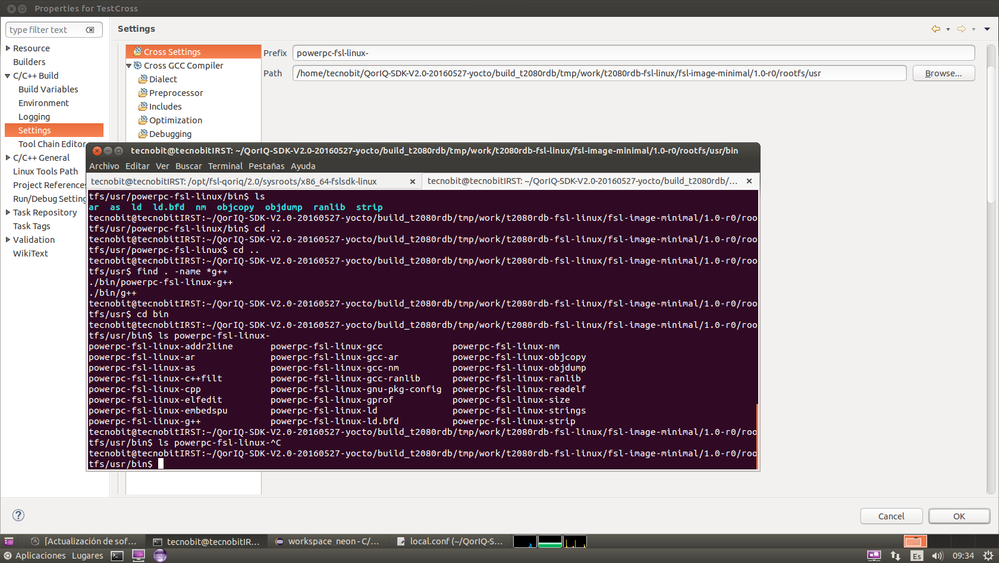This screenshot has height=563, width=999.
Task: Click the volume speaker icon in system tray
Action: (x=937, y=555)
